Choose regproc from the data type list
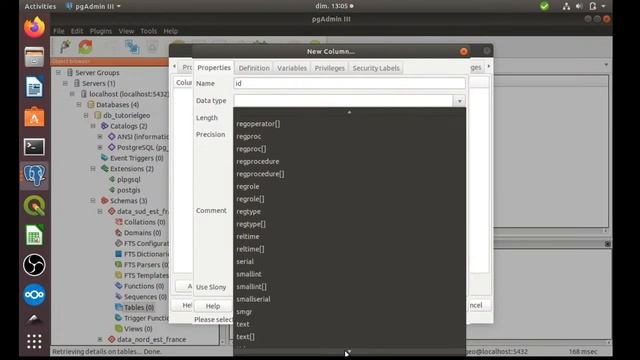 click(x=249, y=136)
